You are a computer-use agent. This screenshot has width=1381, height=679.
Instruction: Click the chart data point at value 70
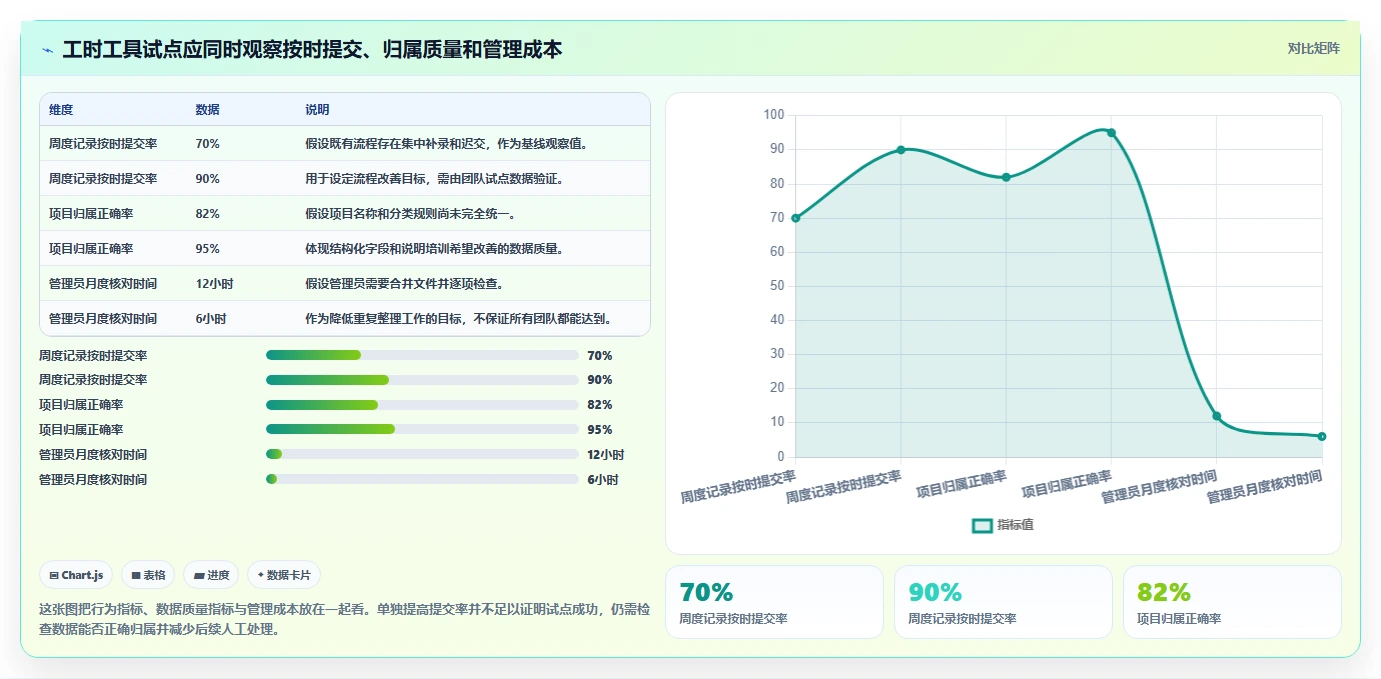pos(795,218)
